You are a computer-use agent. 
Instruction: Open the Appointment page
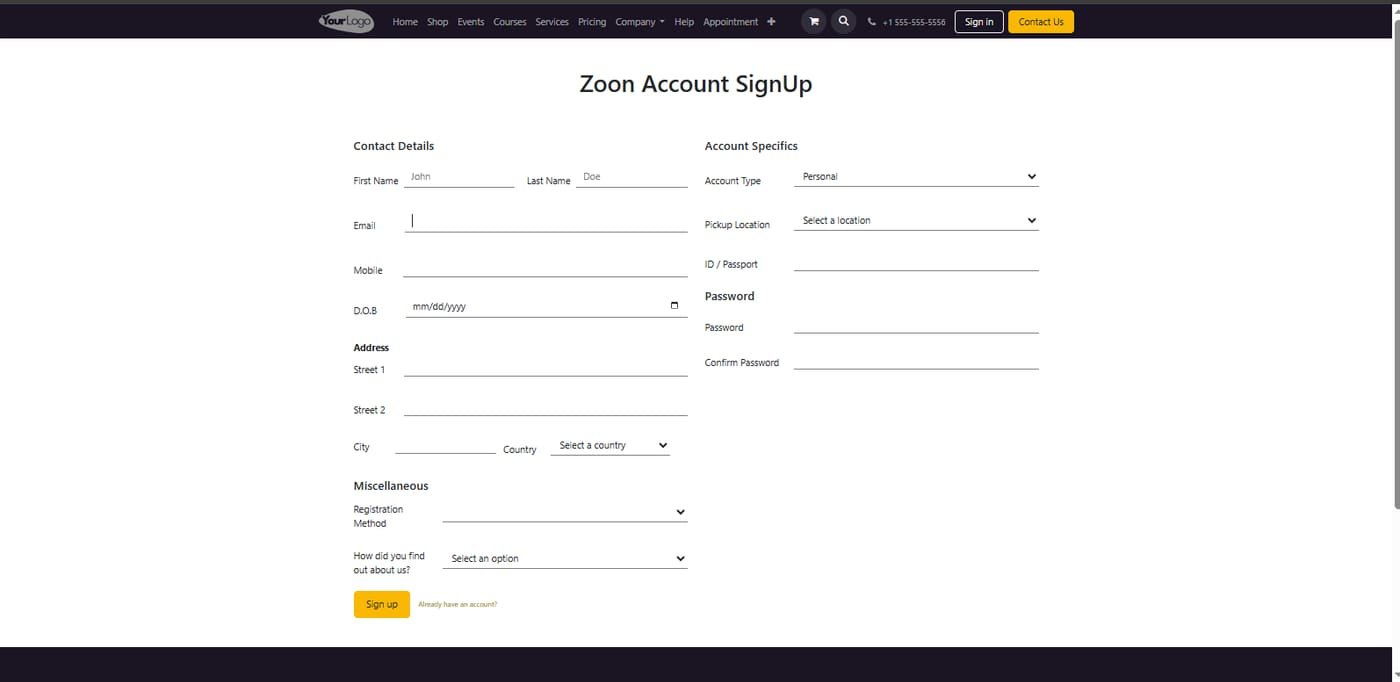point(731,22)
